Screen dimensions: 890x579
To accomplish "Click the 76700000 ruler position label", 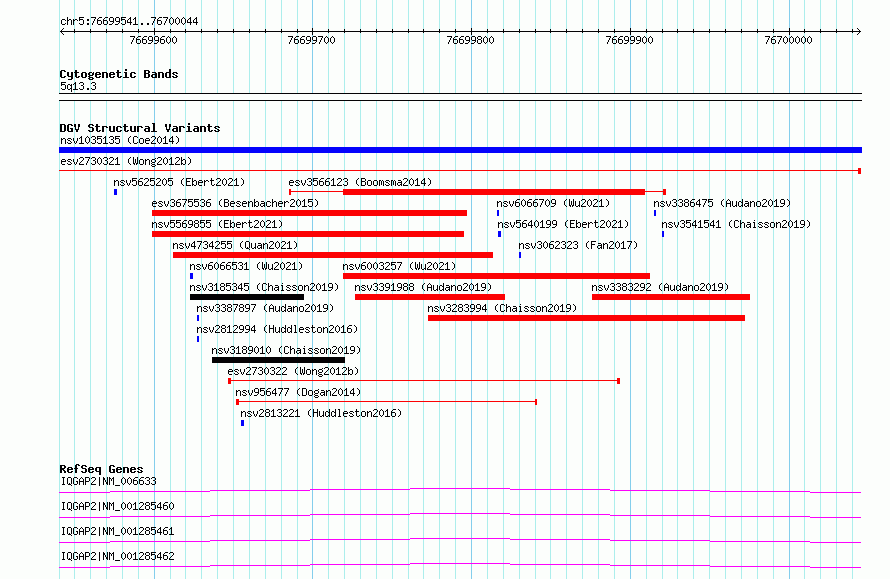I will [788, 40].
